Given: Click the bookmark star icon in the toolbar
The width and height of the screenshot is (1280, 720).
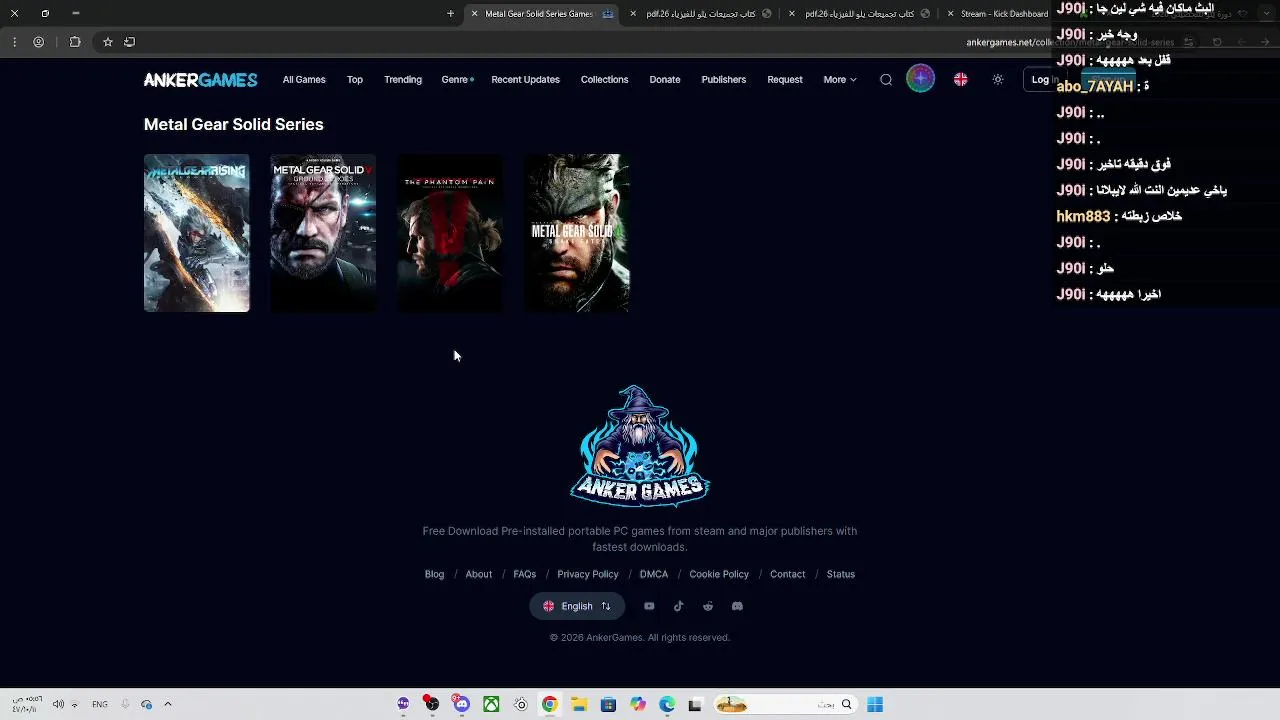Looking at the screenshot, I should [x=108, y=42].
